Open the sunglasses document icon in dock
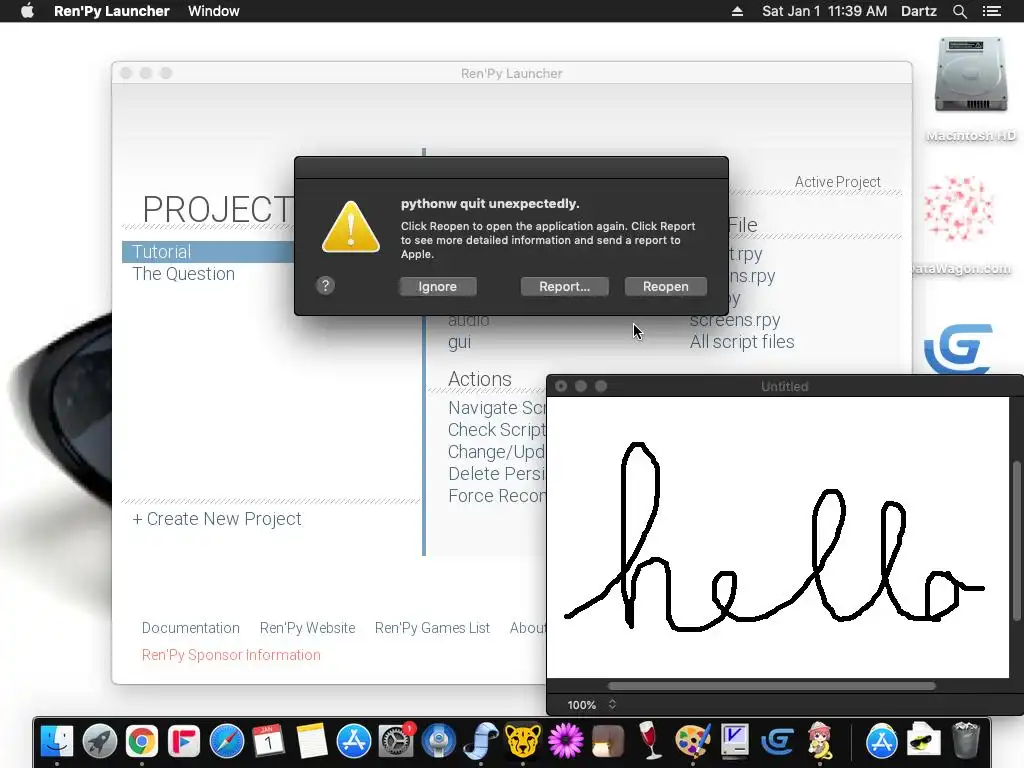 click(x=923, y=741)
